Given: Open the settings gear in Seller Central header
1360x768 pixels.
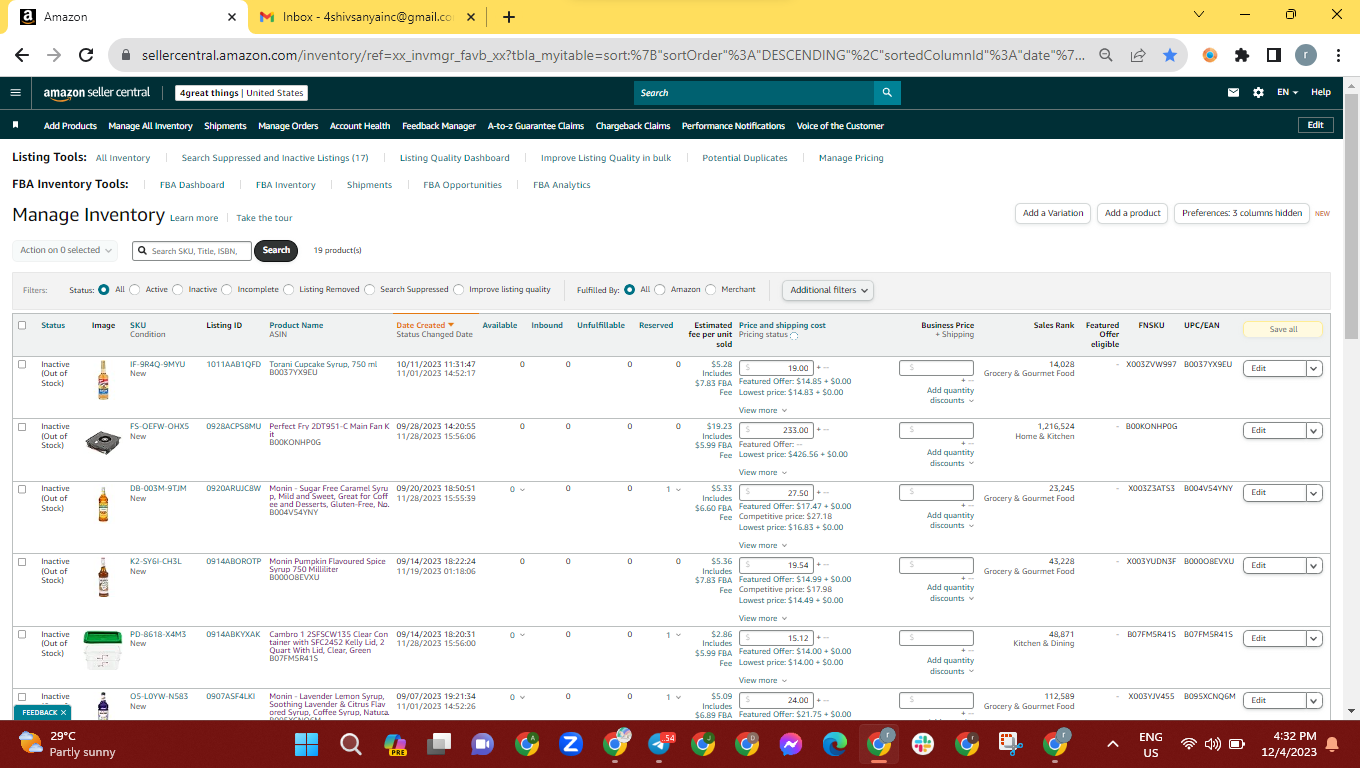Looking at the screenshot, I should (1258, 93).
